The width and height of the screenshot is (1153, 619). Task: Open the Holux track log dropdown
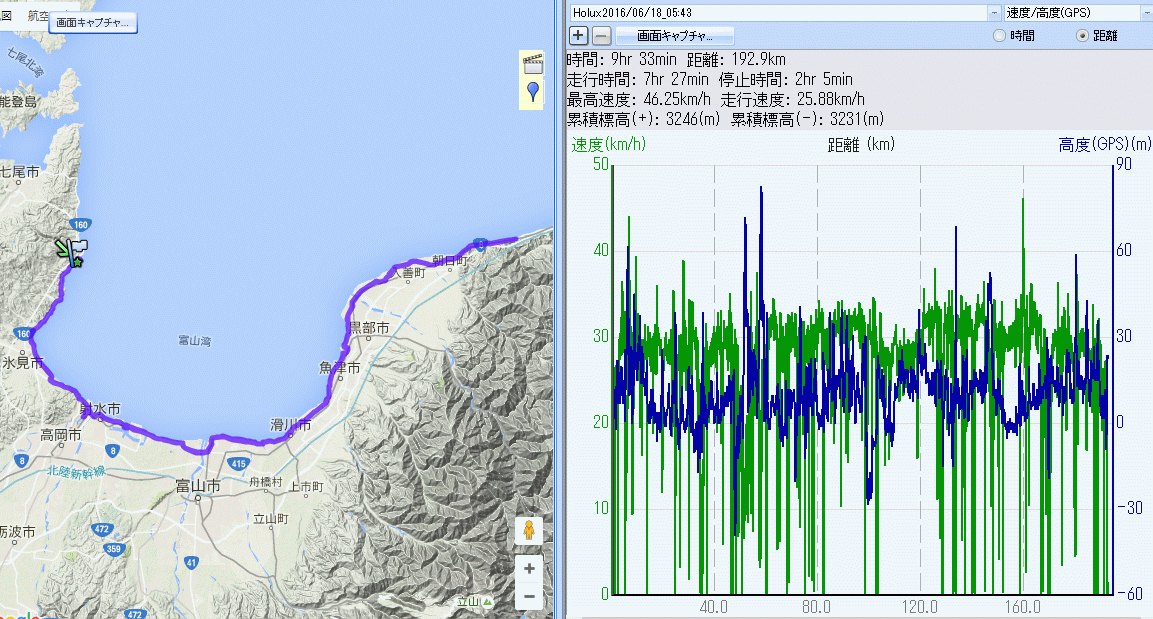point(993,13)
